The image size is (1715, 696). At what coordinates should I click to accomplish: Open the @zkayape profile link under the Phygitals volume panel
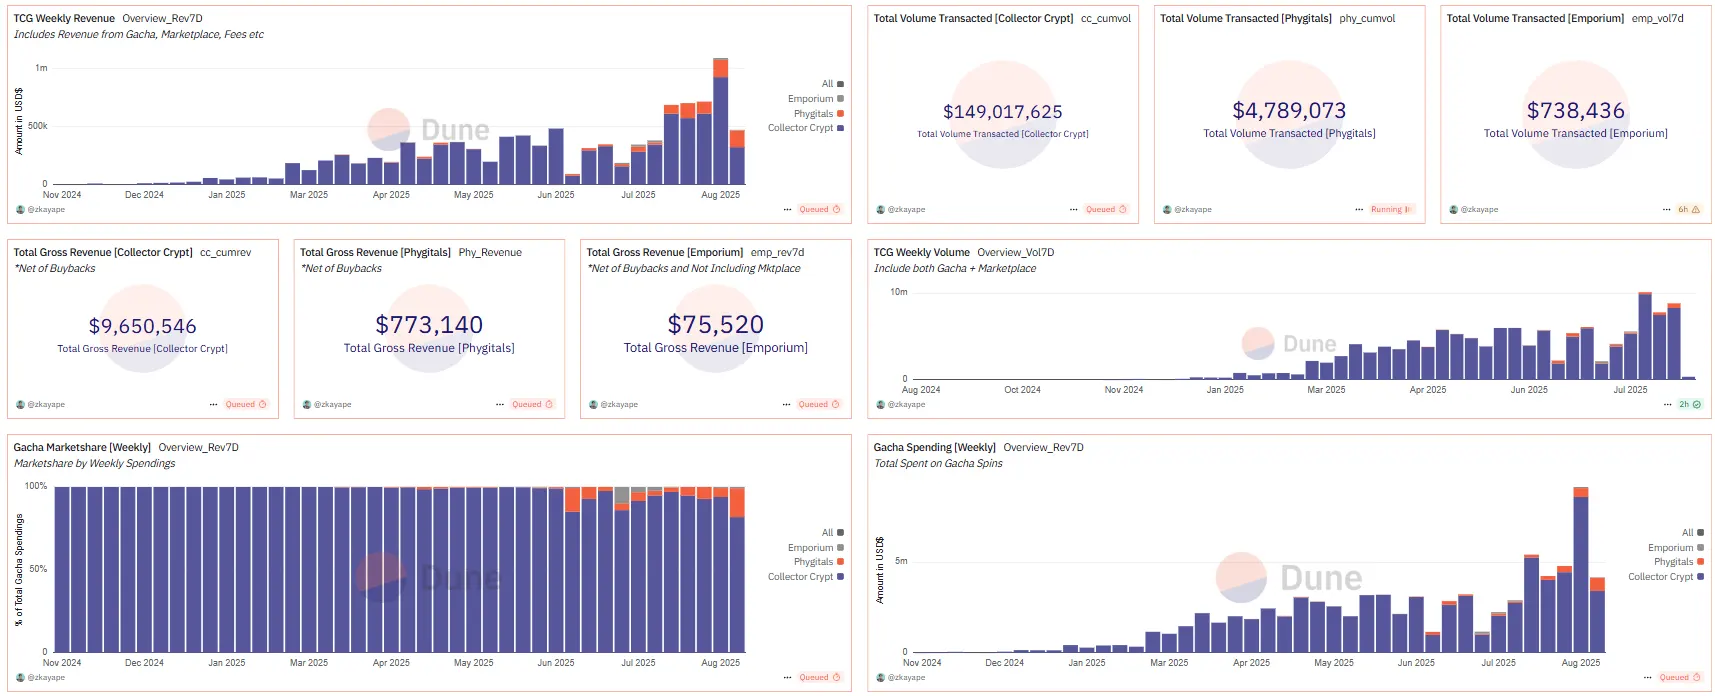coord(1192,210)
